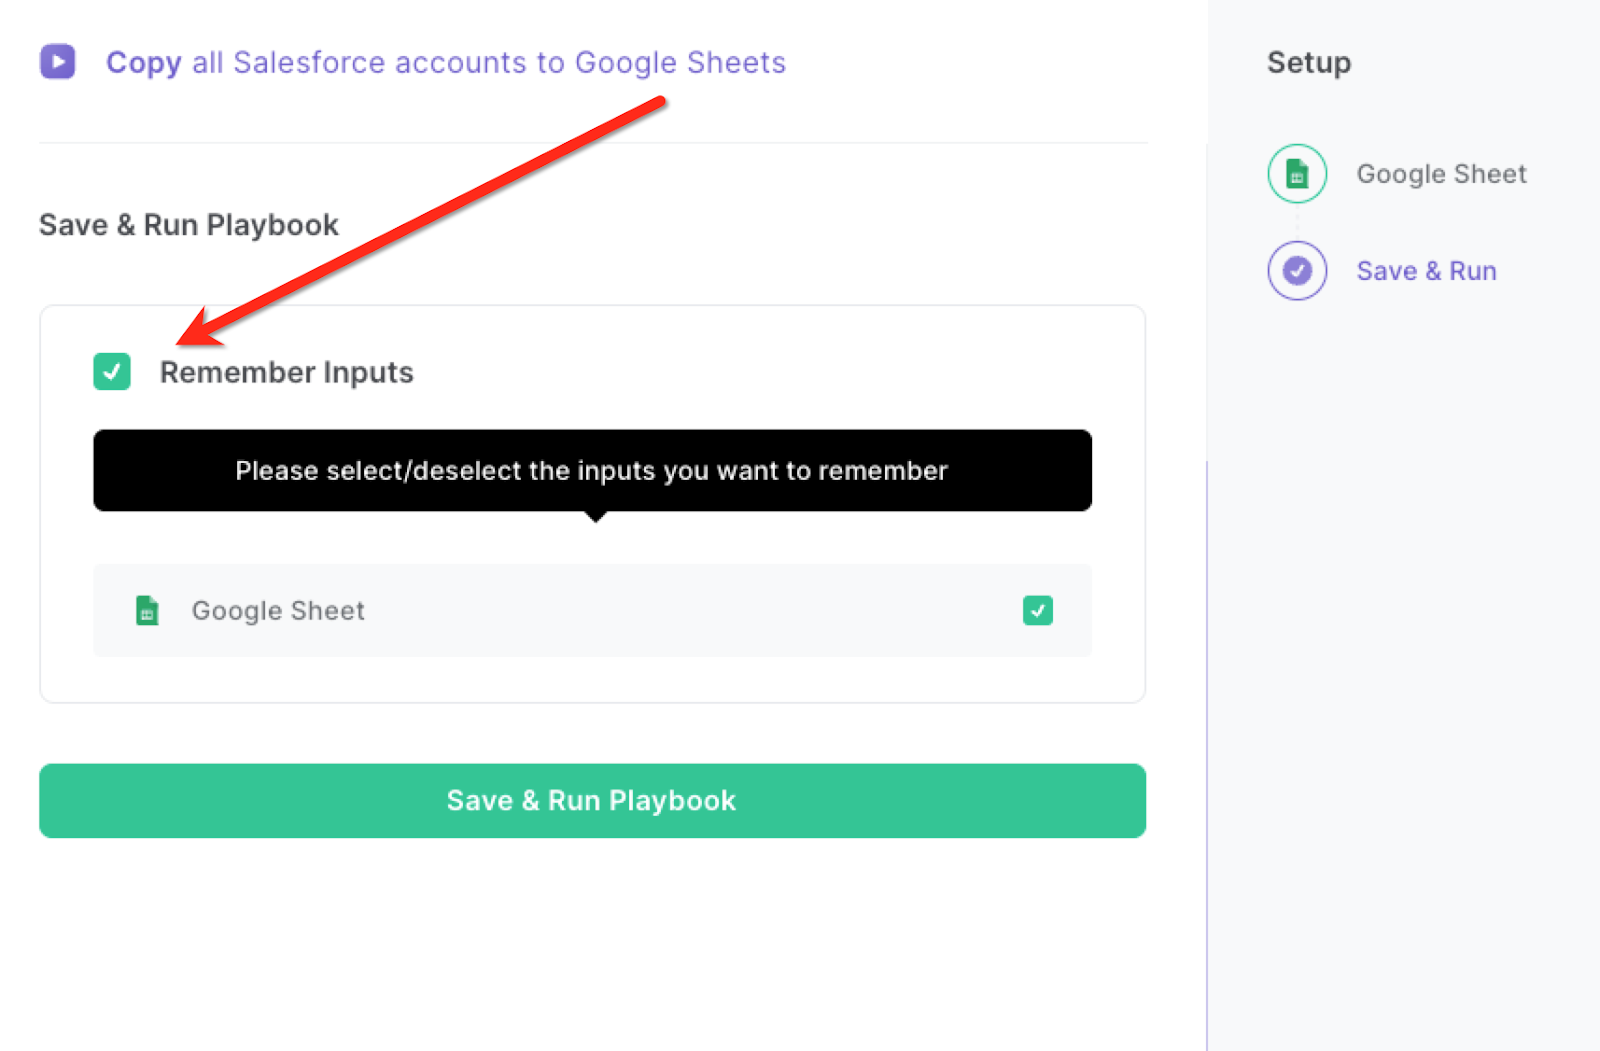Open the Save & Run setup step label
1600x1051 pixels.
pos(1426,271)
